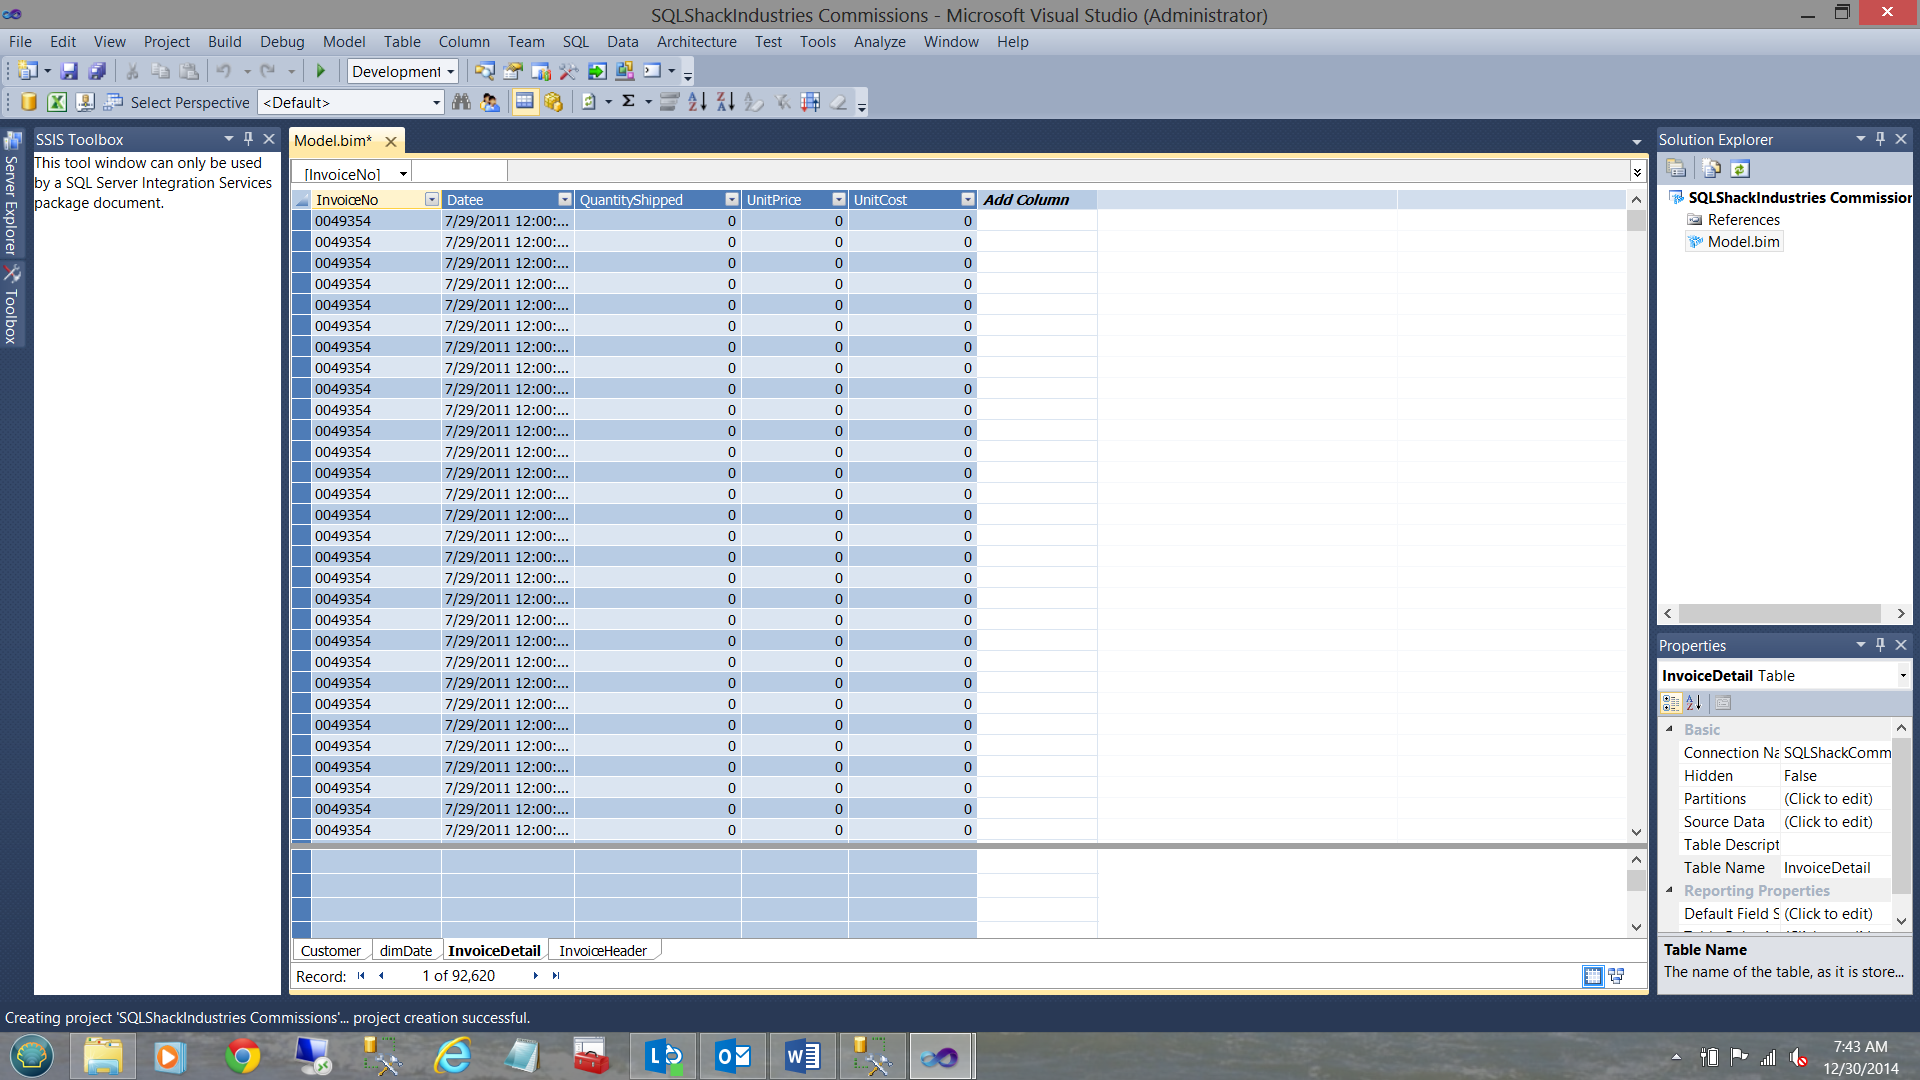Screen dimensions: 1920x1080
Task: Open the Development configuration dropdown
Action: click(451, 71)
